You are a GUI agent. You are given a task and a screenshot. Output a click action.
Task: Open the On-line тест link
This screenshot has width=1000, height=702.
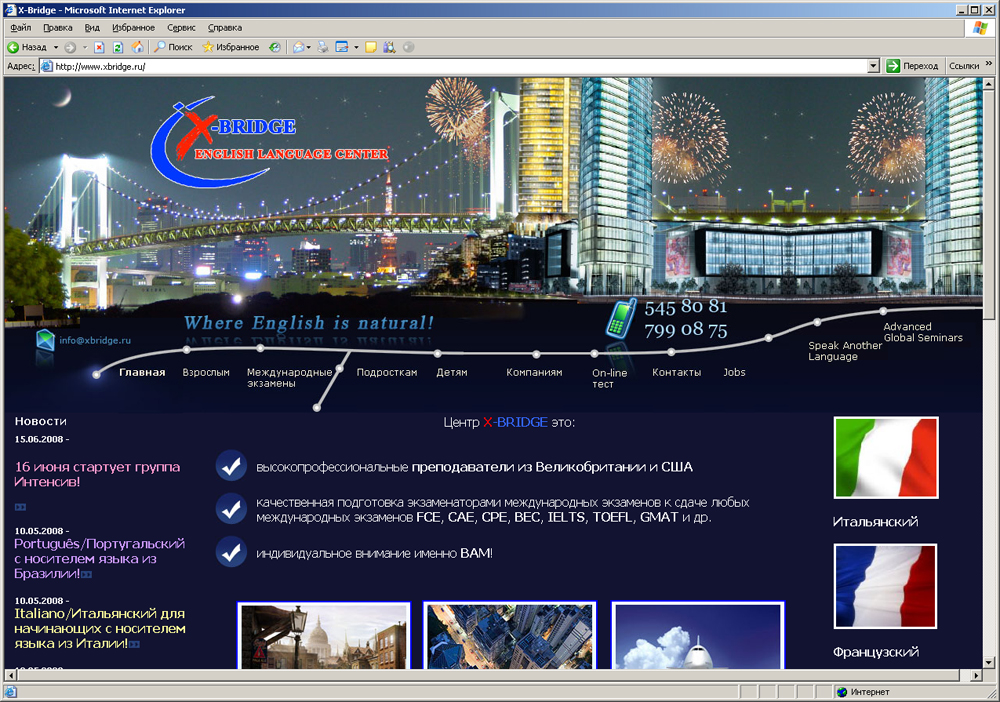click(x=610, y=378)
